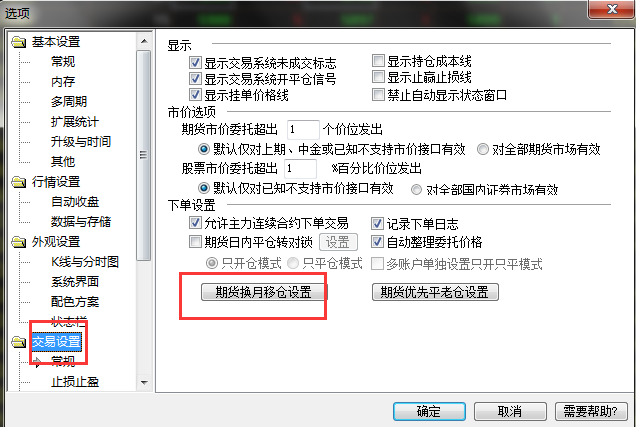
Task: Click the 行情设置 folder icon
Action: (19, 182)
